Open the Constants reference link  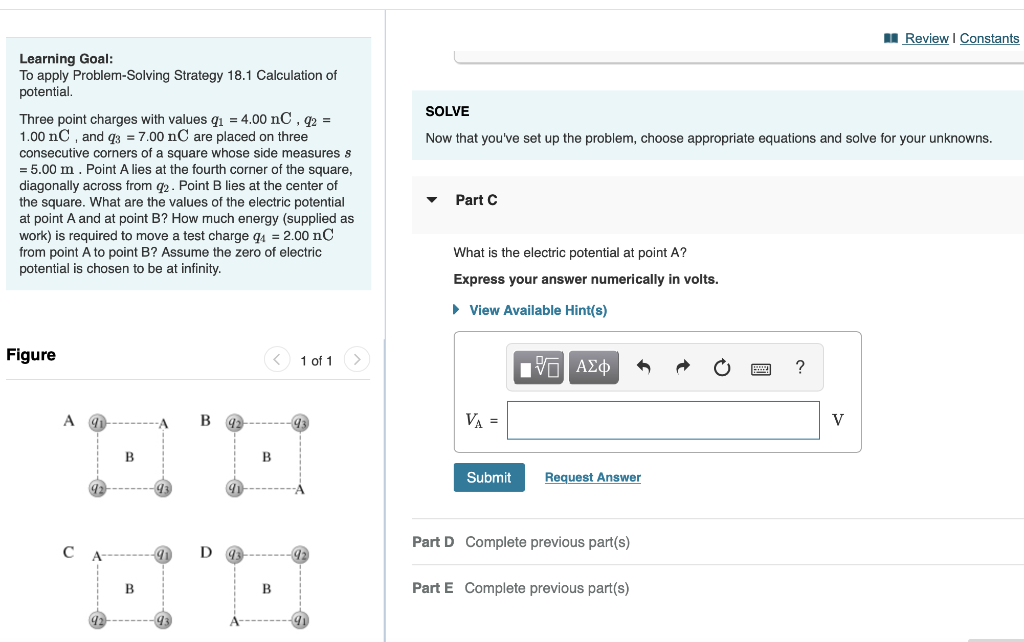pyautogui.click(x=989, y=38)
